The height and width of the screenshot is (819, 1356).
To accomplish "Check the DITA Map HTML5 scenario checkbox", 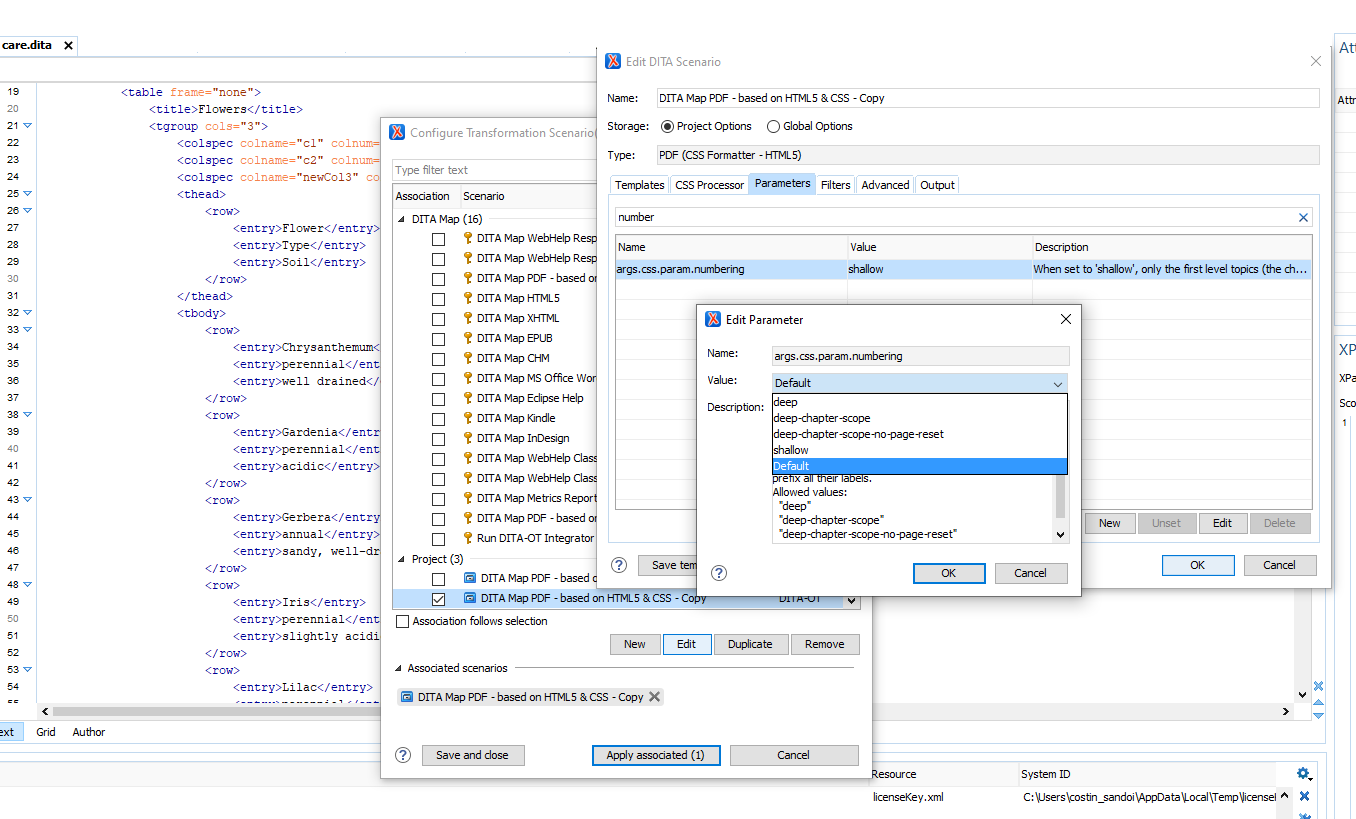I will tap(438, 299).
